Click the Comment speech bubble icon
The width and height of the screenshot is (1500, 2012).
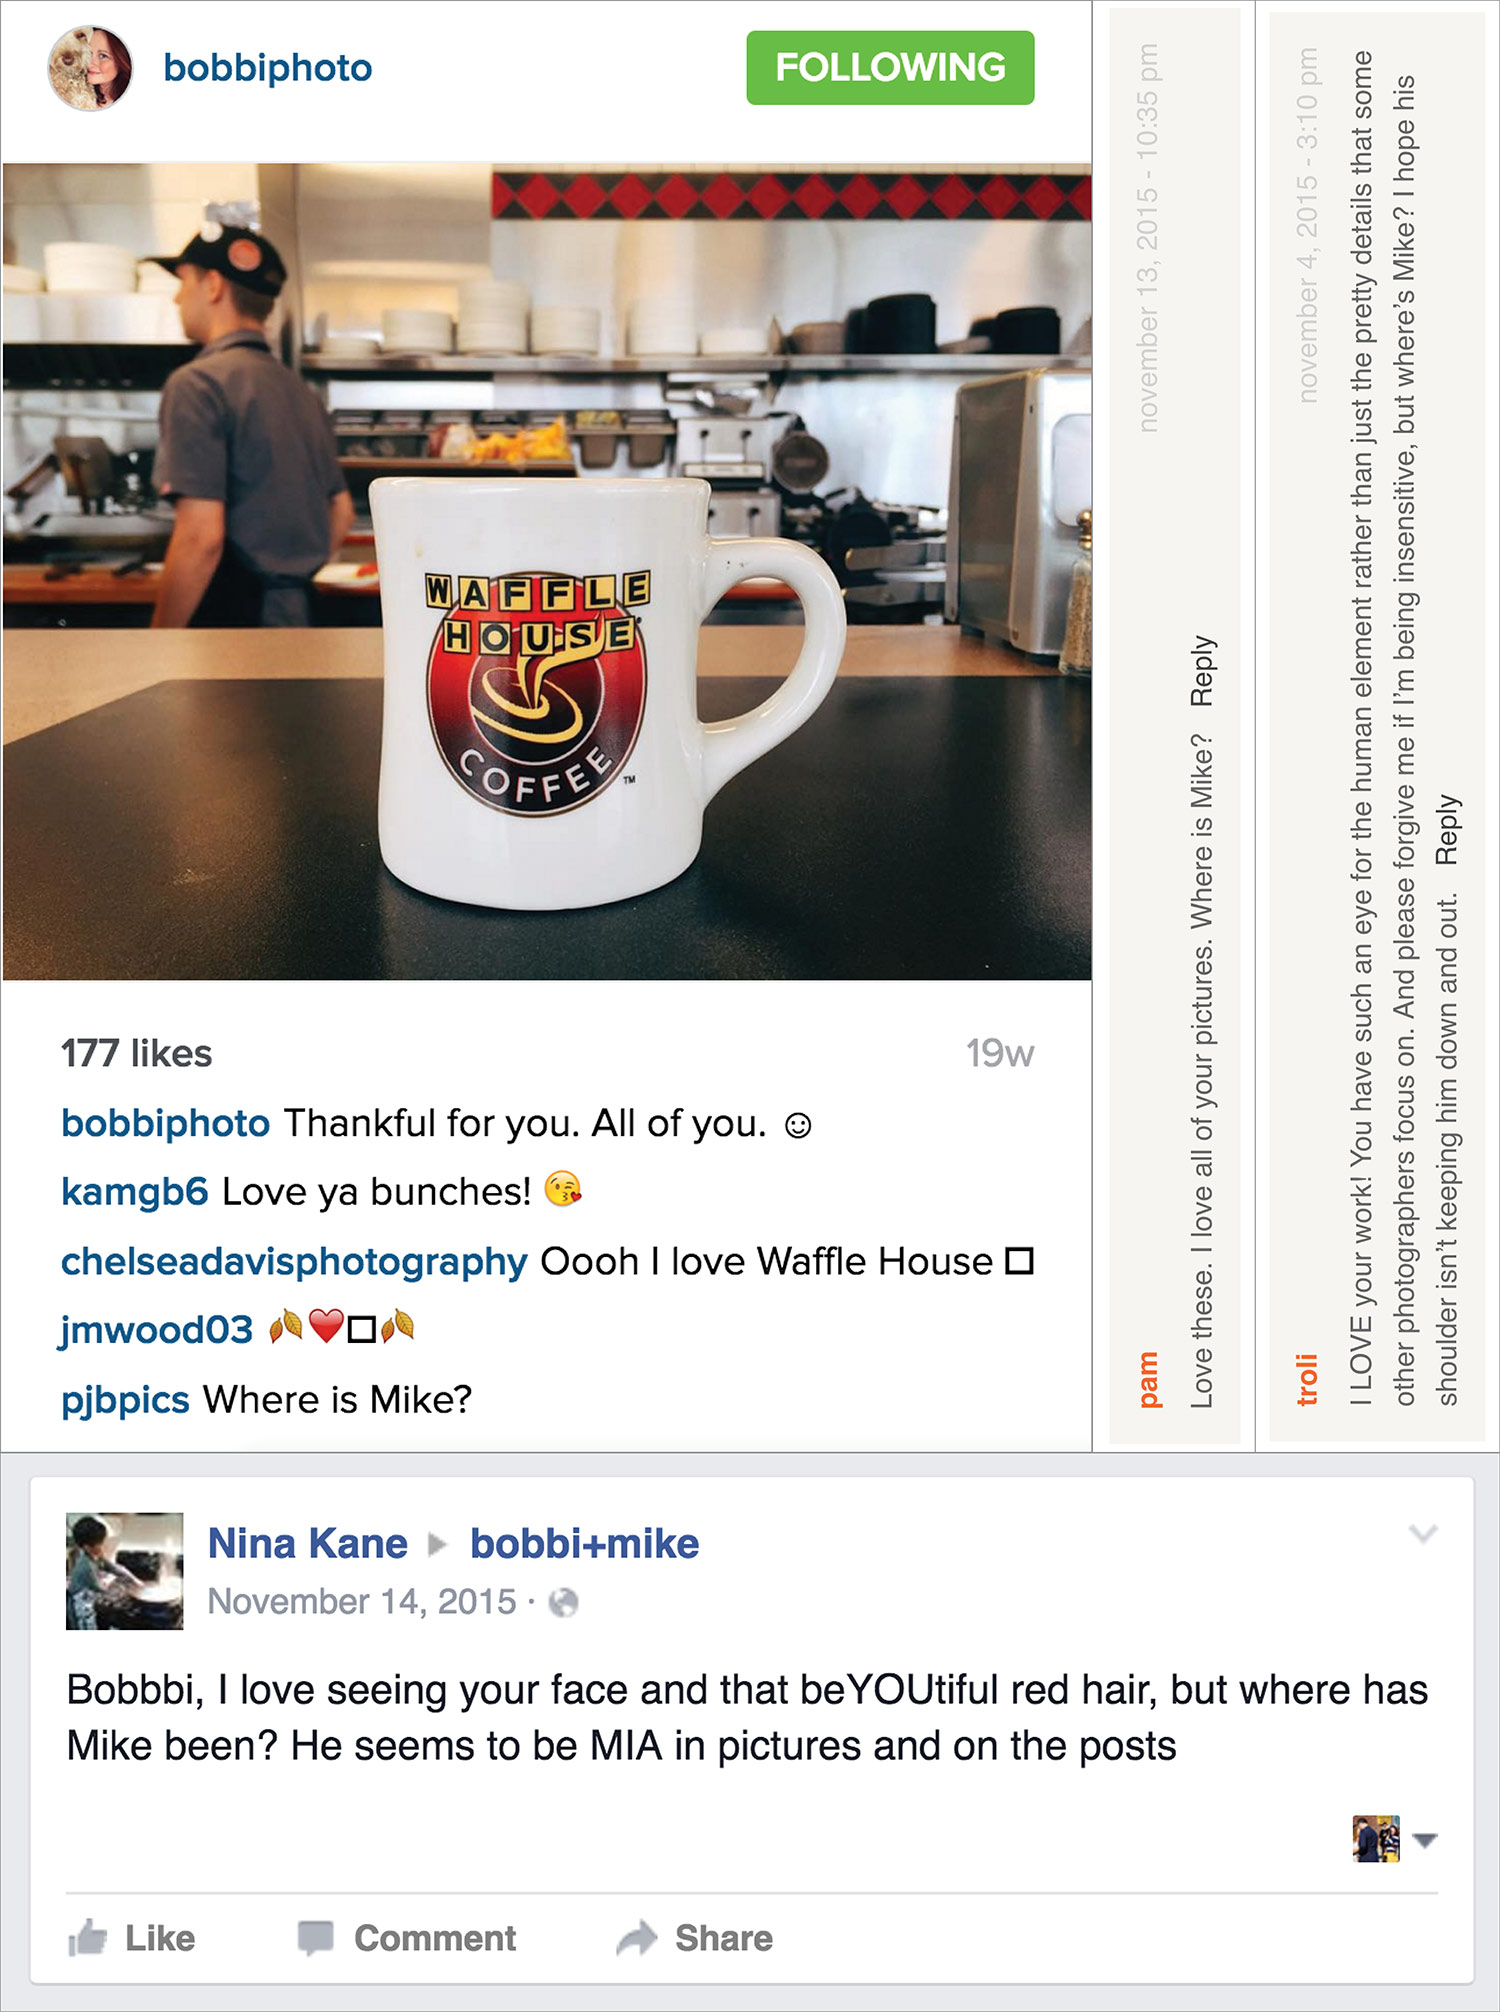[x=315, y=1938]
